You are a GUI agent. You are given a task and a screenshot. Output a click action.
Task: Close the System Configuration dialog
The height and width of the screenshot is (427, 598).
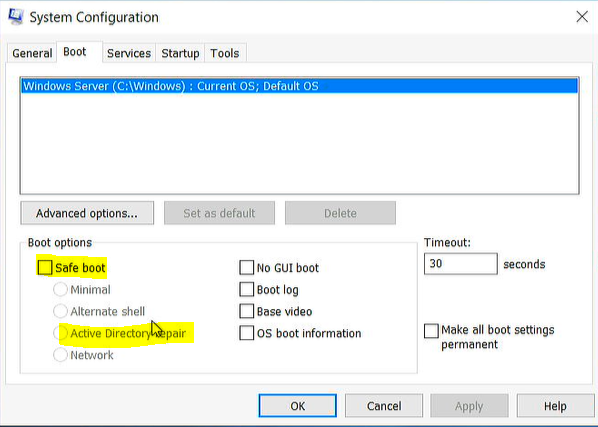click(x=582, y=17)
